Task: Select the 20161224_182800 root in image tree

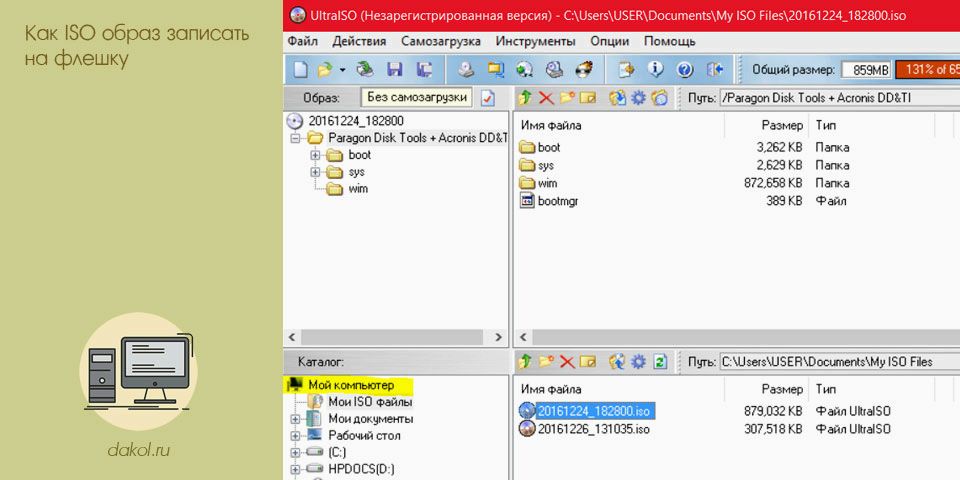Action: tap(356, 121)
